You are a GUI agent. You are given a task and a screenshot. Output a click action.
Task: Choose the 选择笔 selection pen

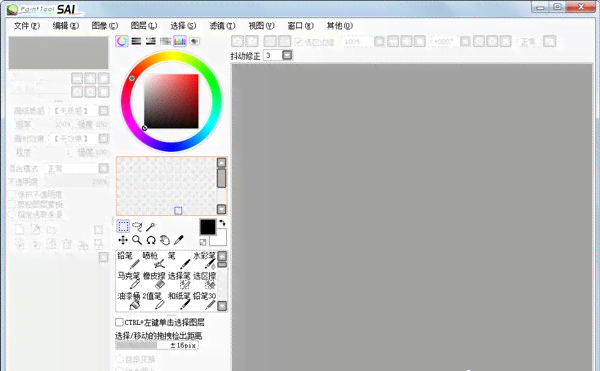(x=179, y=280)
